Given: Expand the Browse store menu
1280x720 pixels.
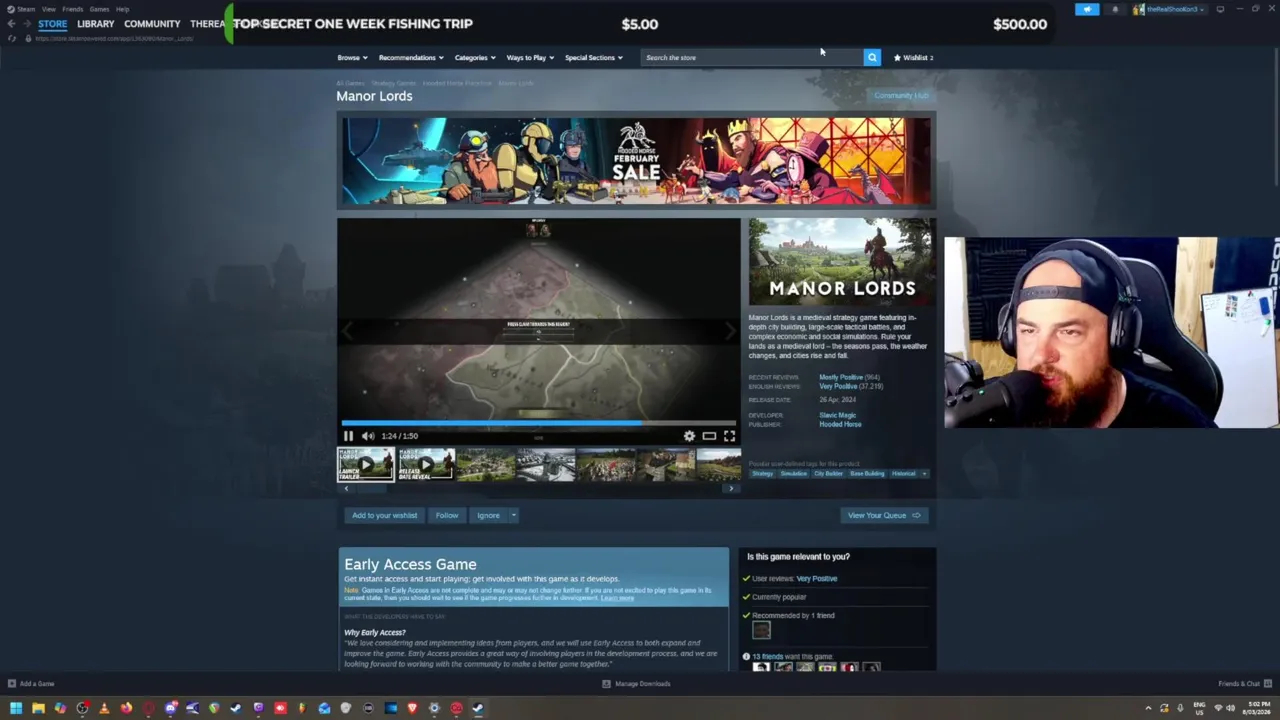Looking at the screenshot, I should pos(352,57).
